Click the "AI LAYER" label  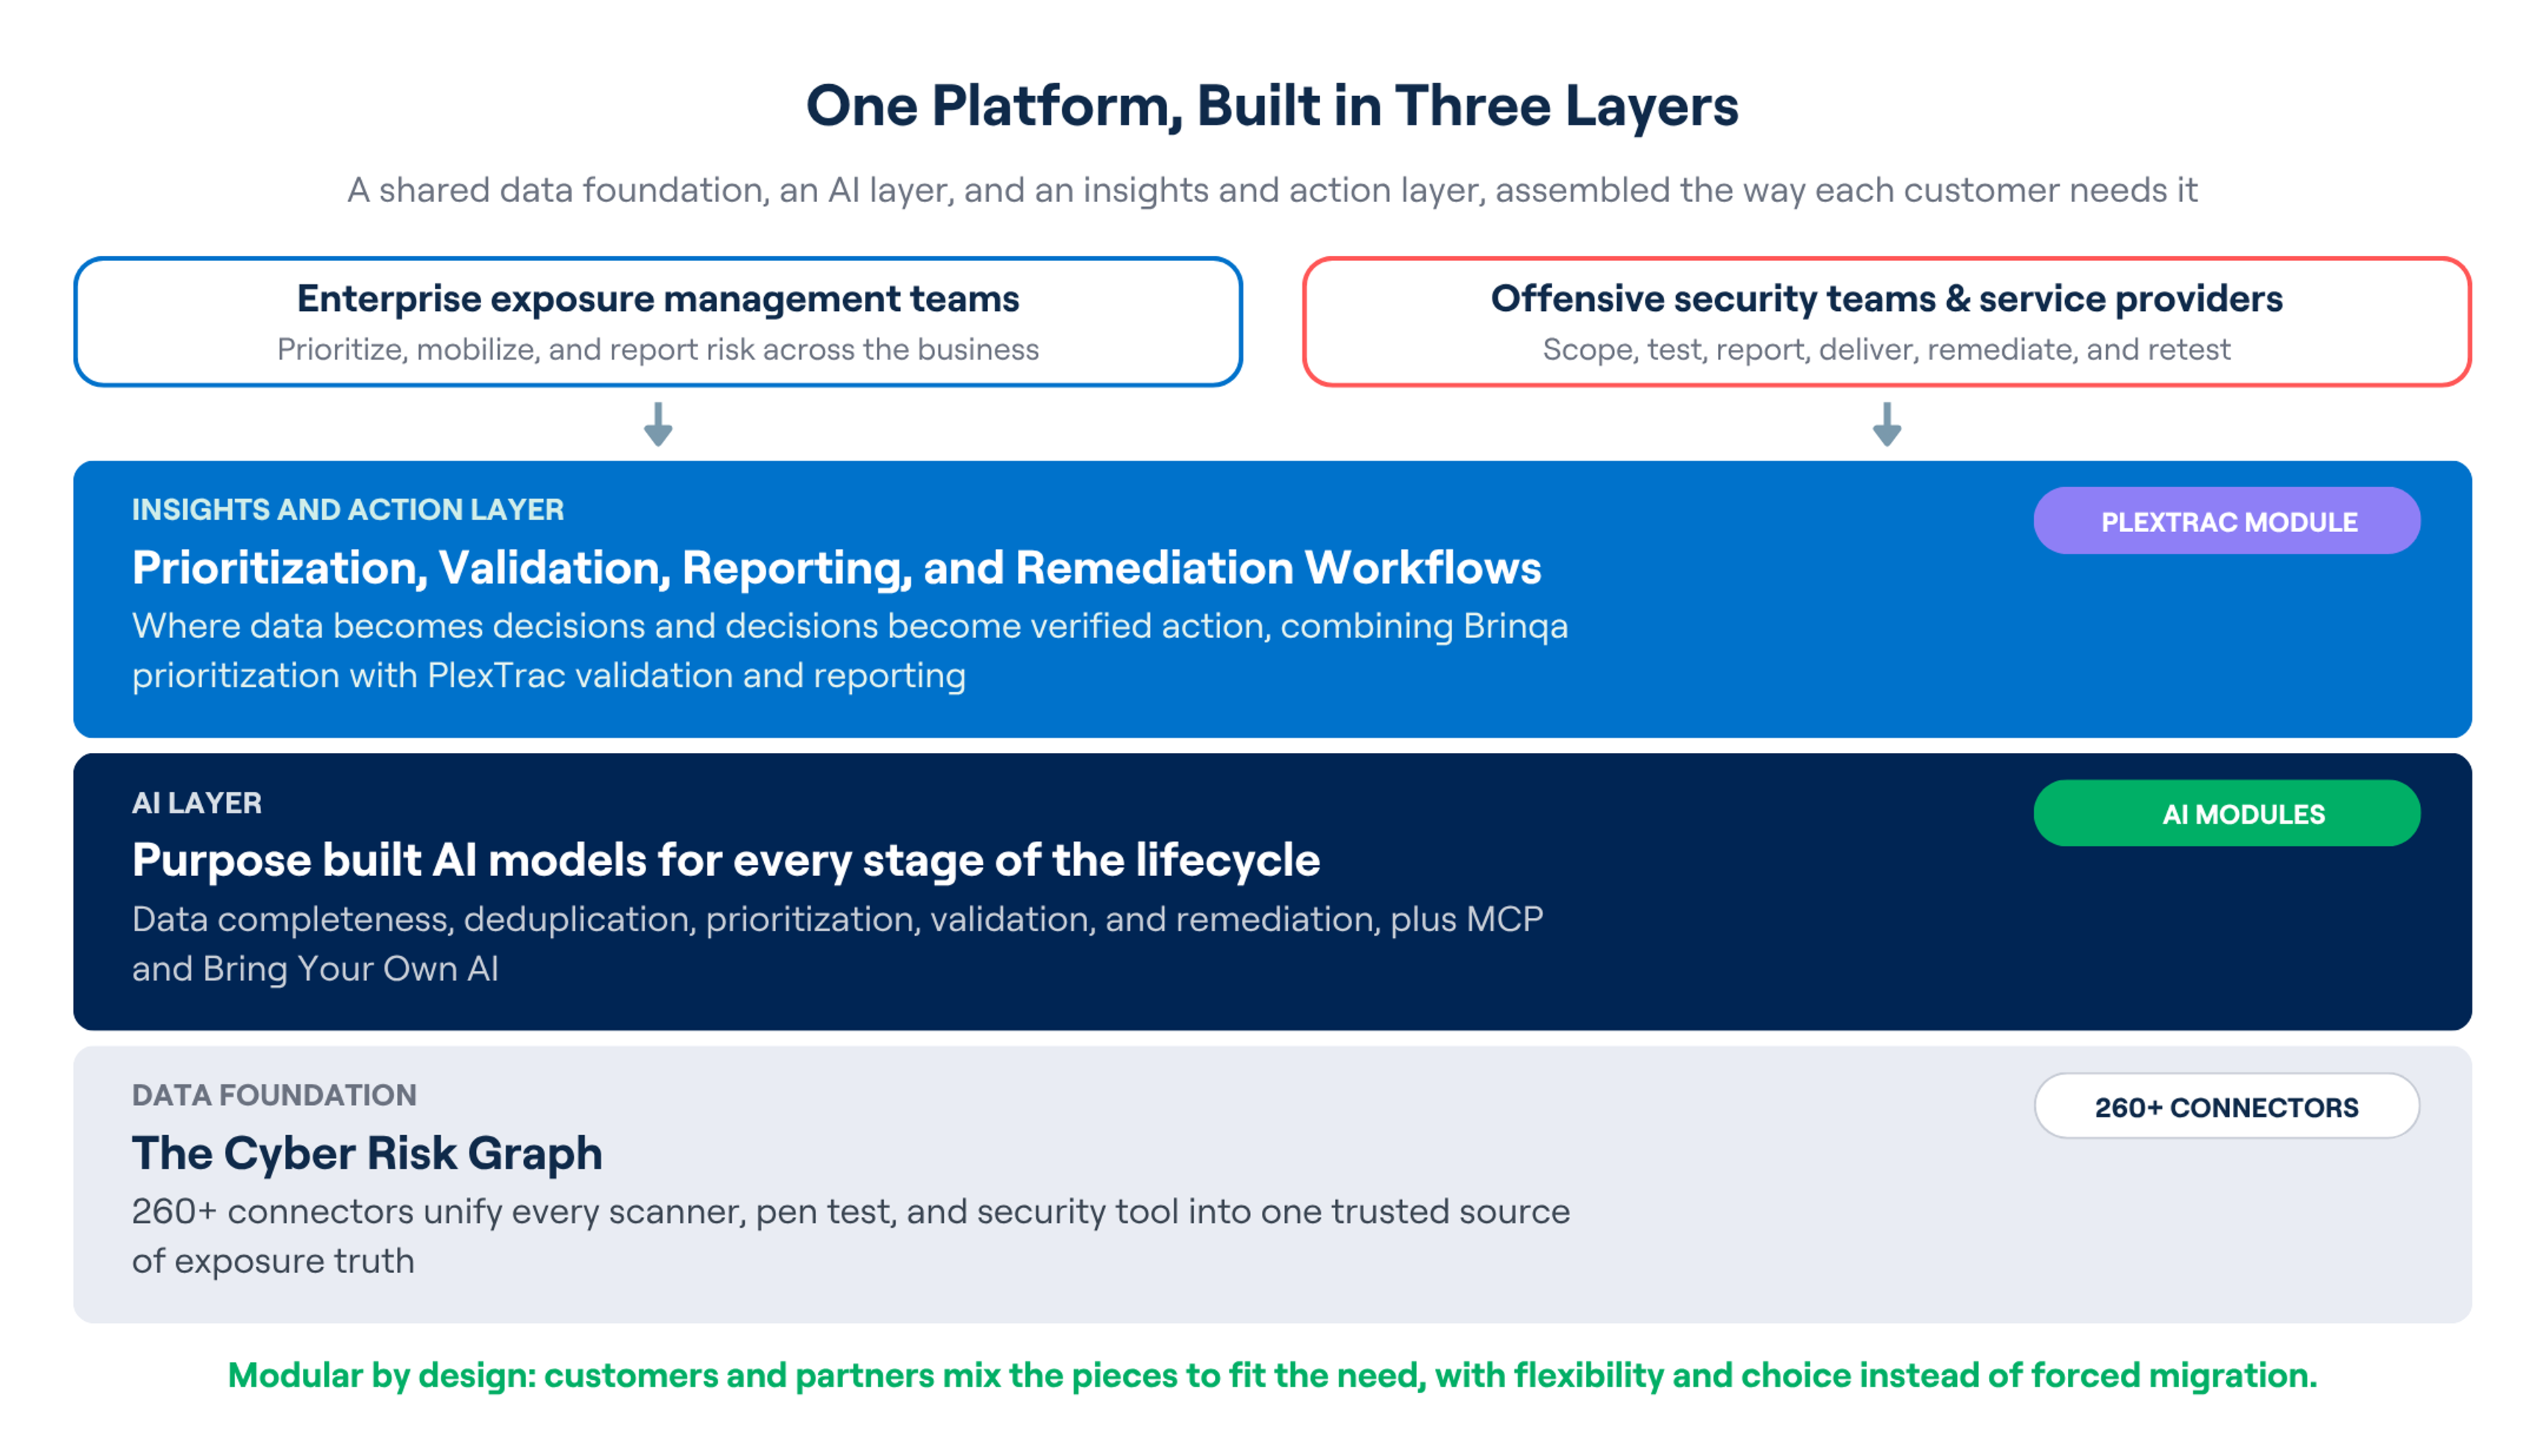tap(197, 803)
